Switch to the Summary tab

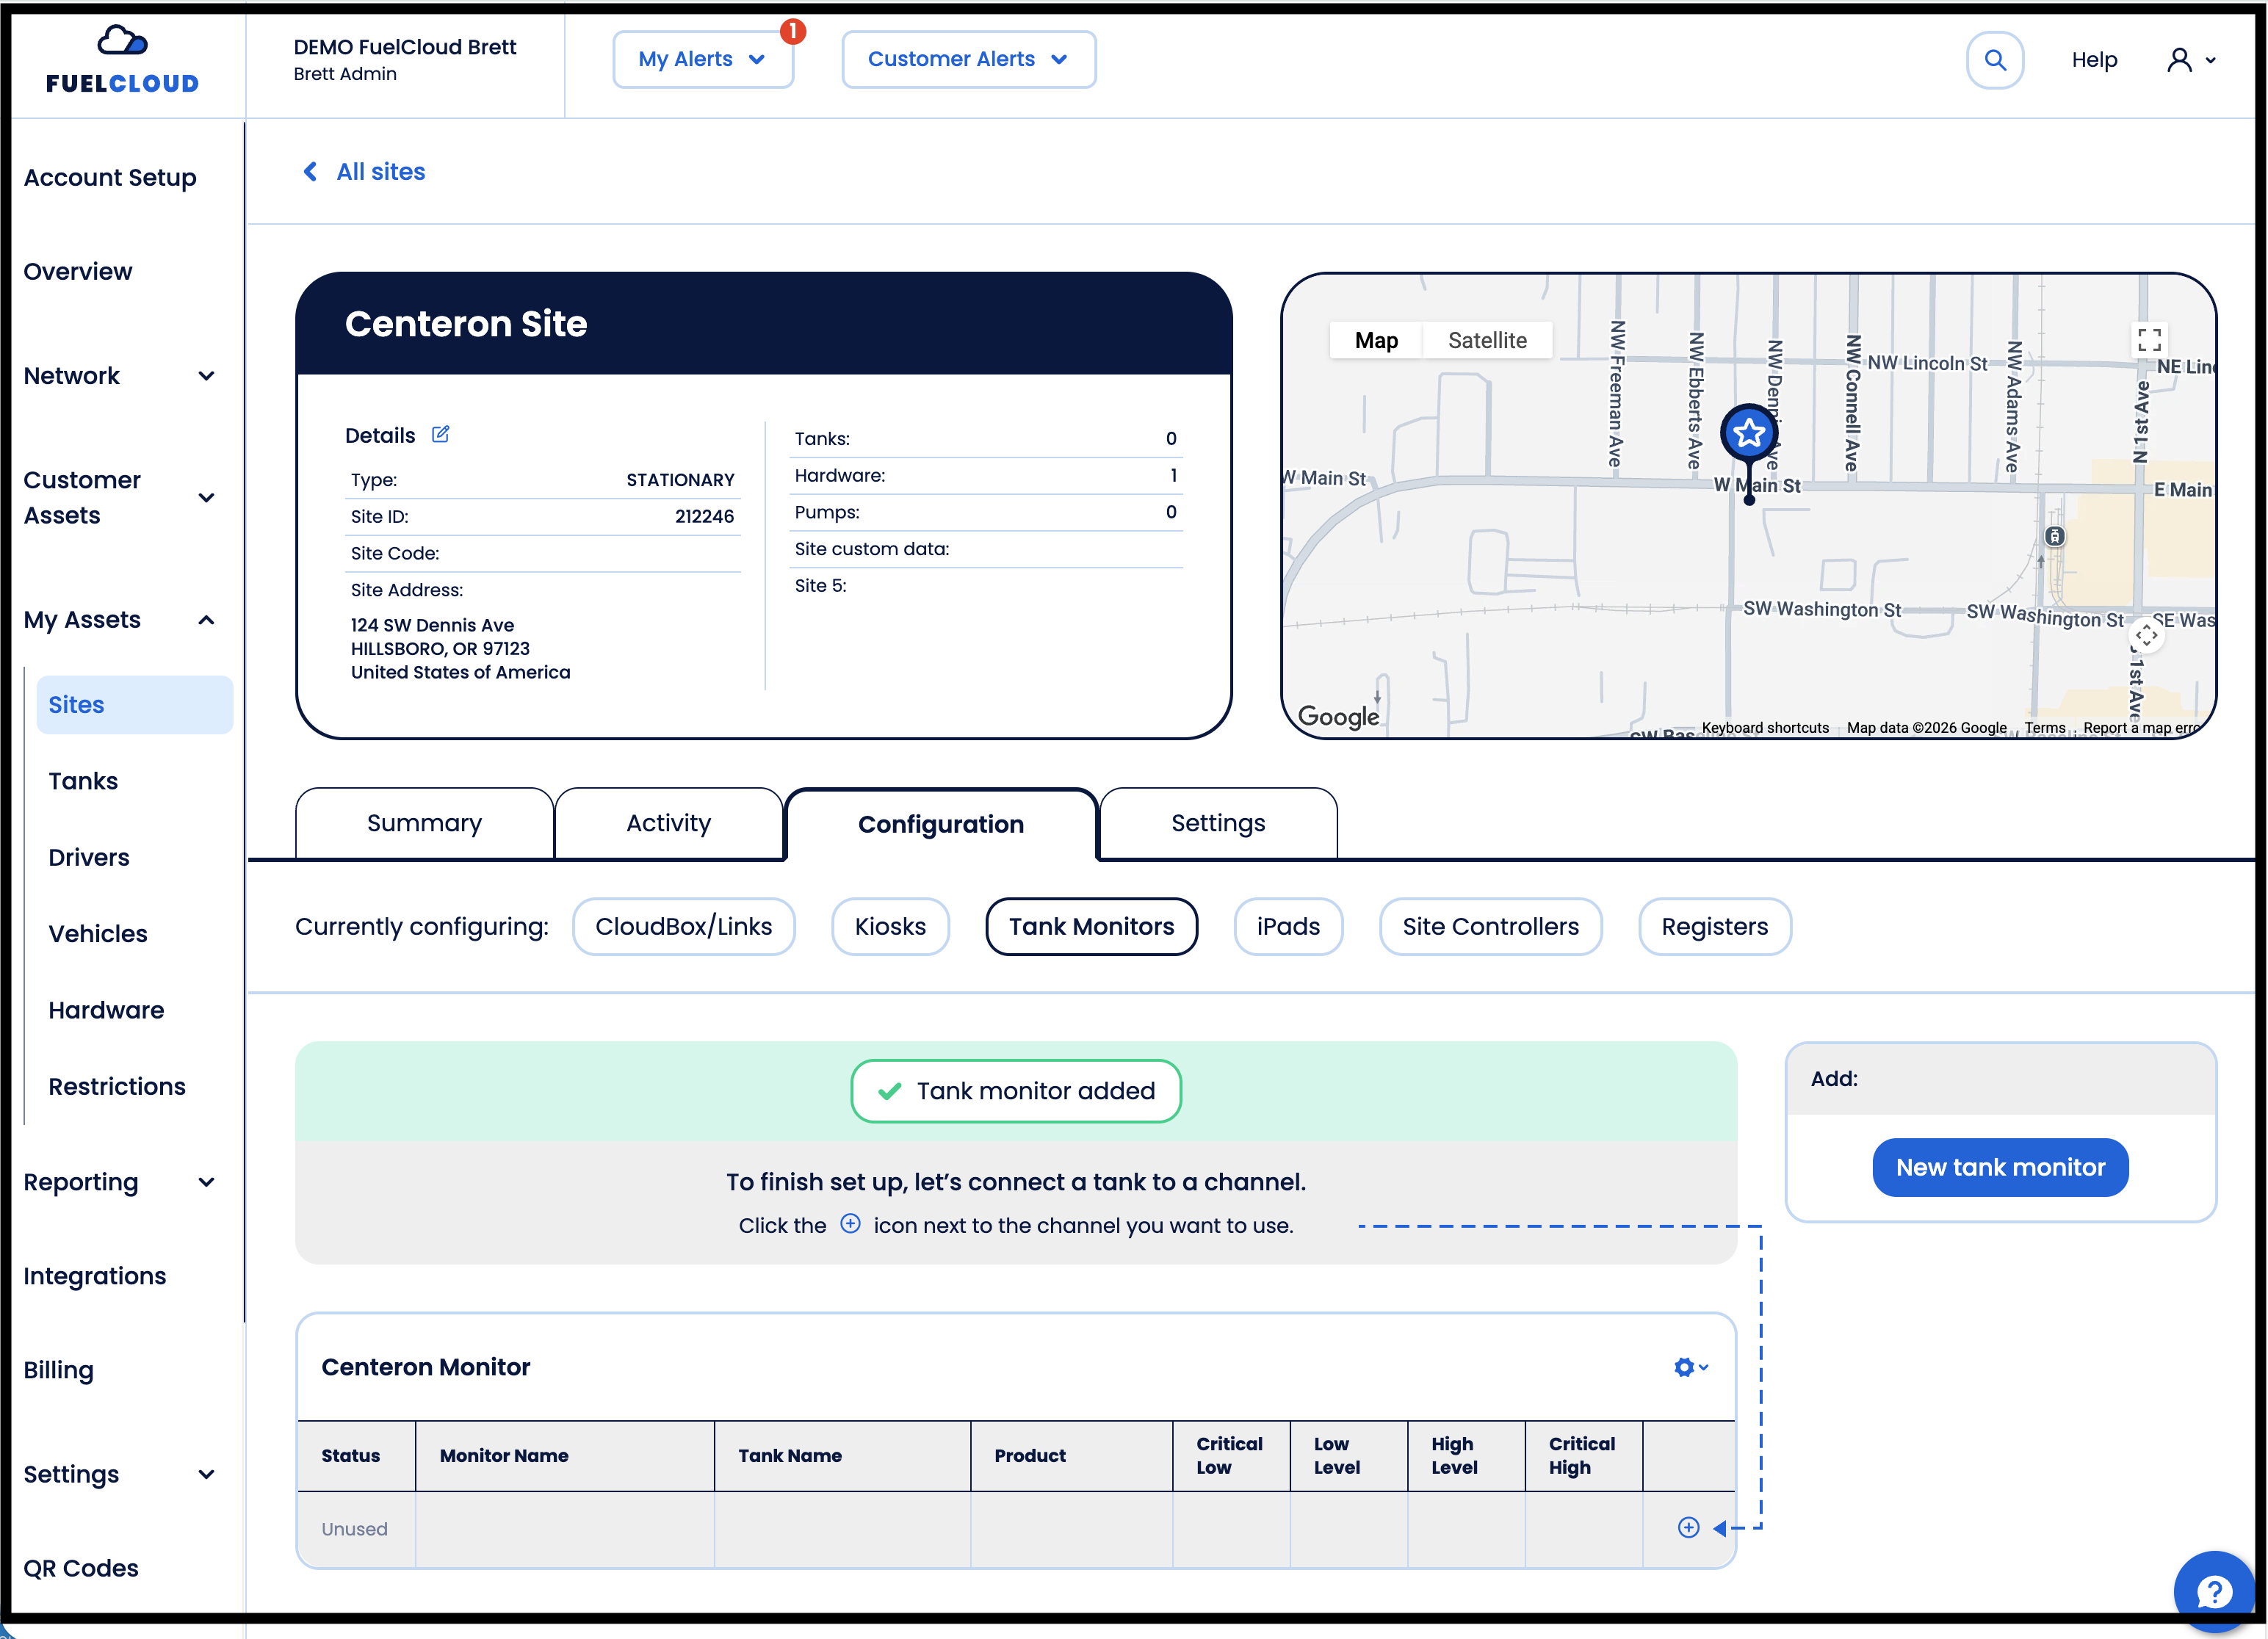pos(424,823)
